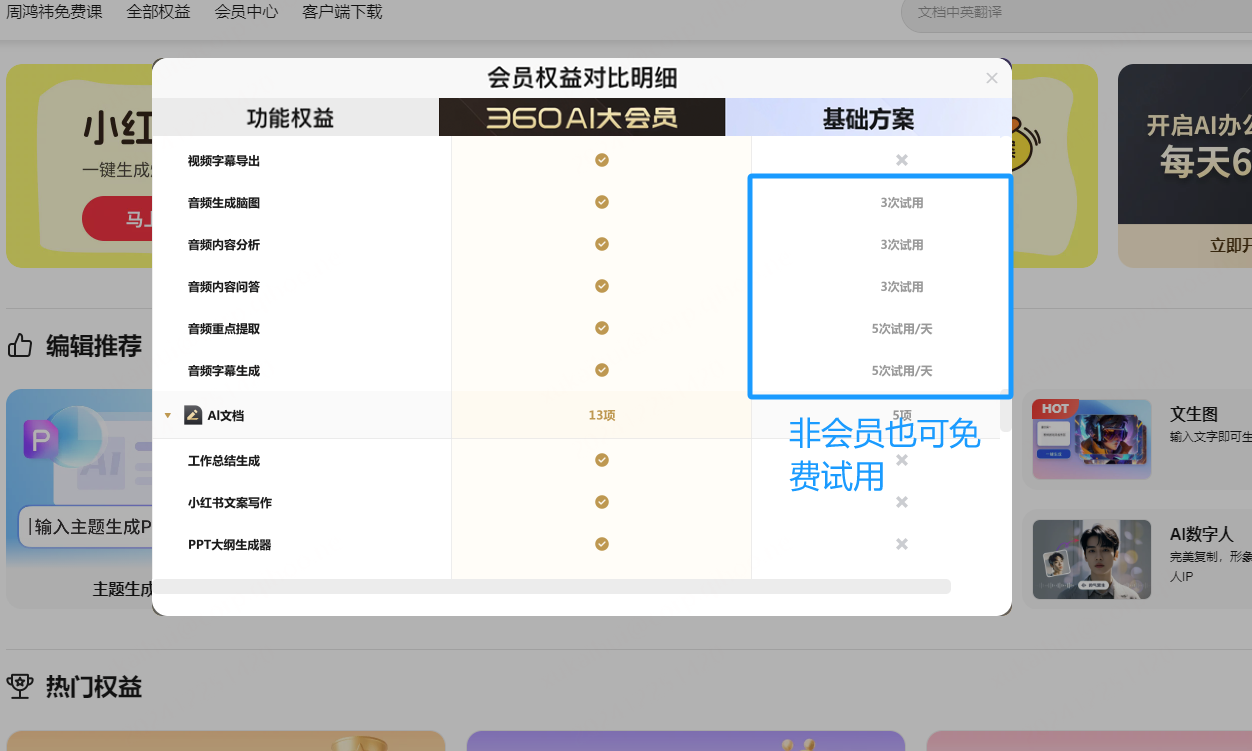Click checkmark in PPT大纲生成器 row
This screenshot has width=1252, height=751.
602,544
